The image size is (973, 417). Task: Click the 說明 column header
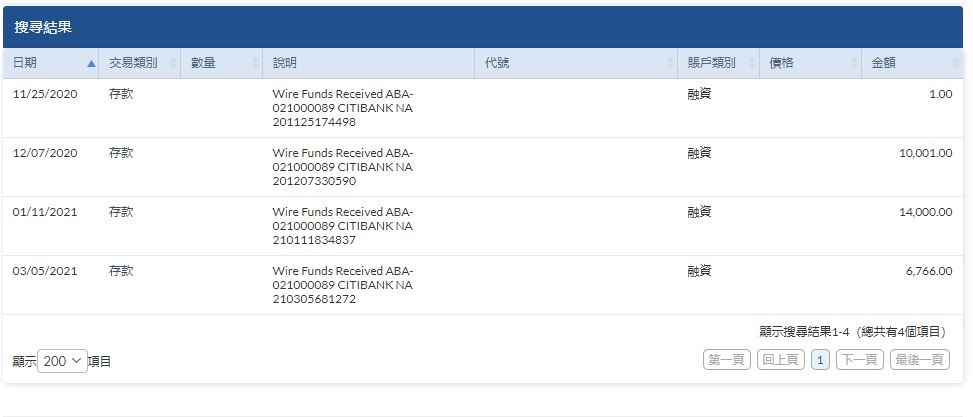(x=369, y=63)
